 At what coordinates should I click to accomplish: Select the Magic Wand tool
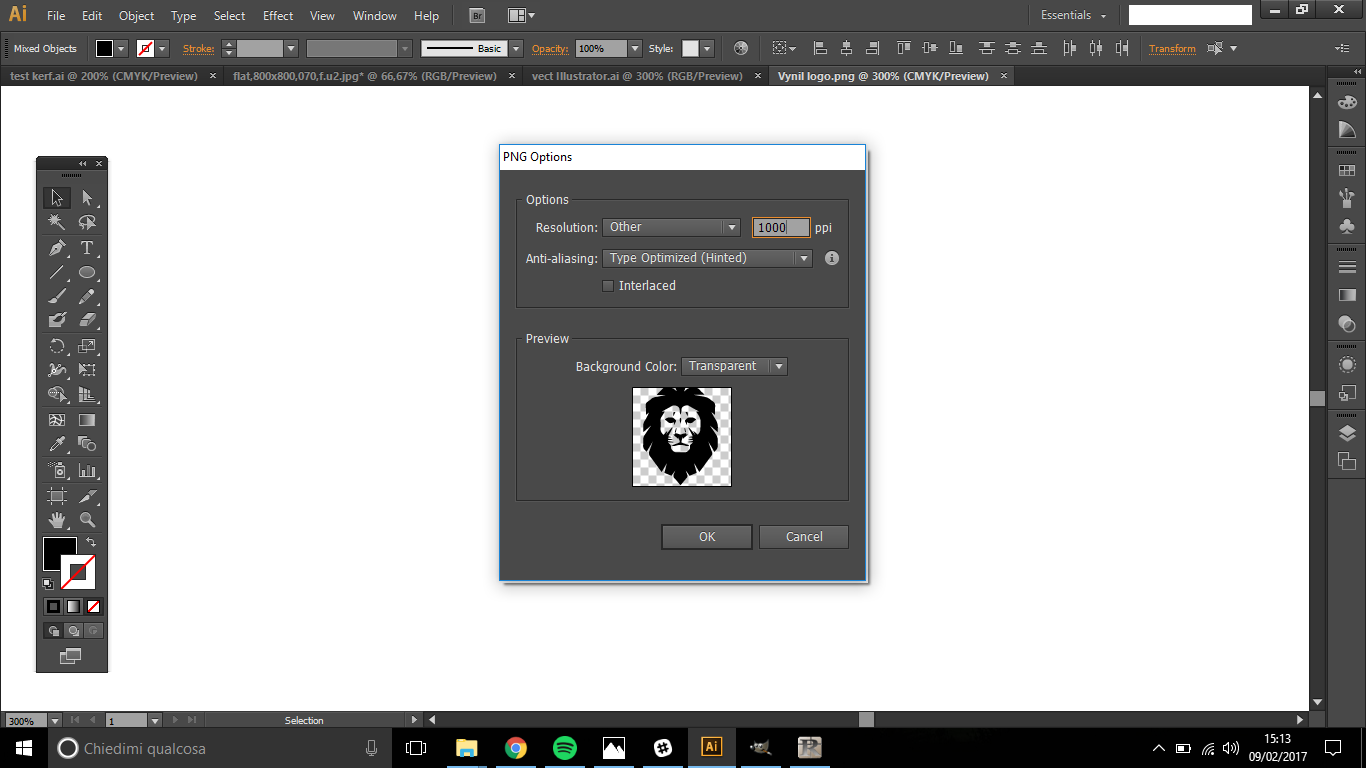pyautogui.click(x=57, y=222)
